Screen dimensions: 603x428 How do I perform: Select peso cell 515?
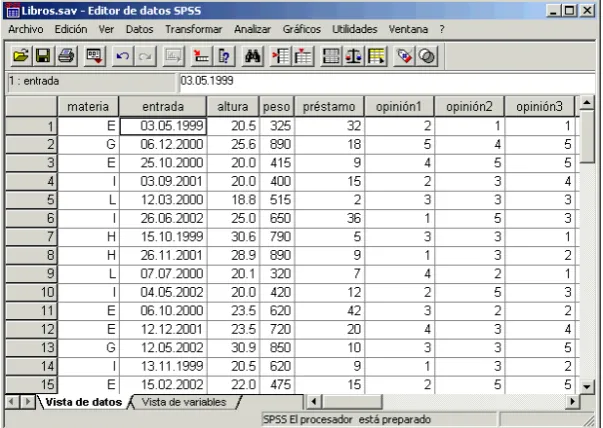(277, 200)
